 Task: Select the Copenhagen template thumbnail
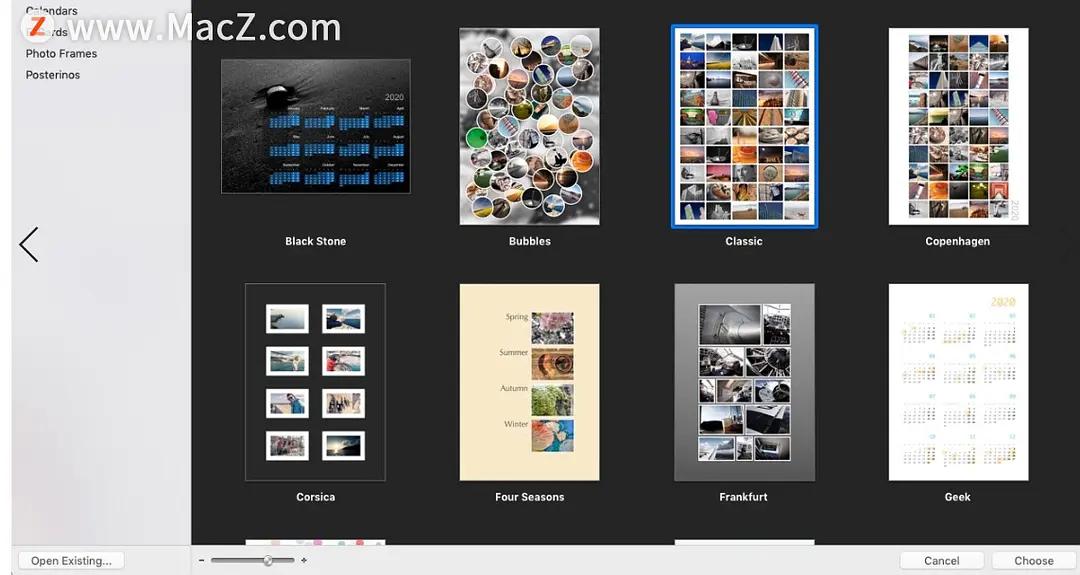(958, 126)
